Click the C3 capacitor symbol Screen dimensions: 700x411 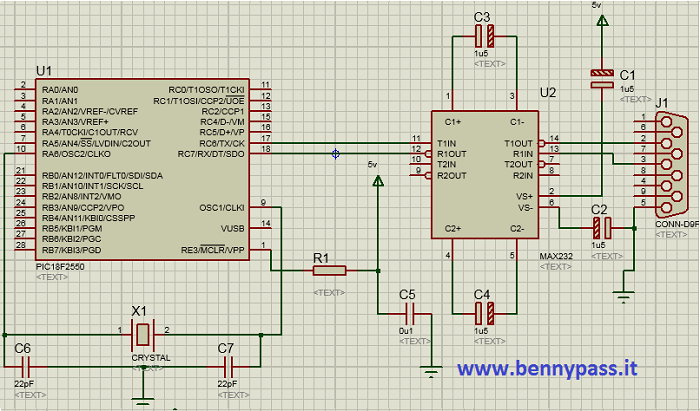click(x=482, y=35)
